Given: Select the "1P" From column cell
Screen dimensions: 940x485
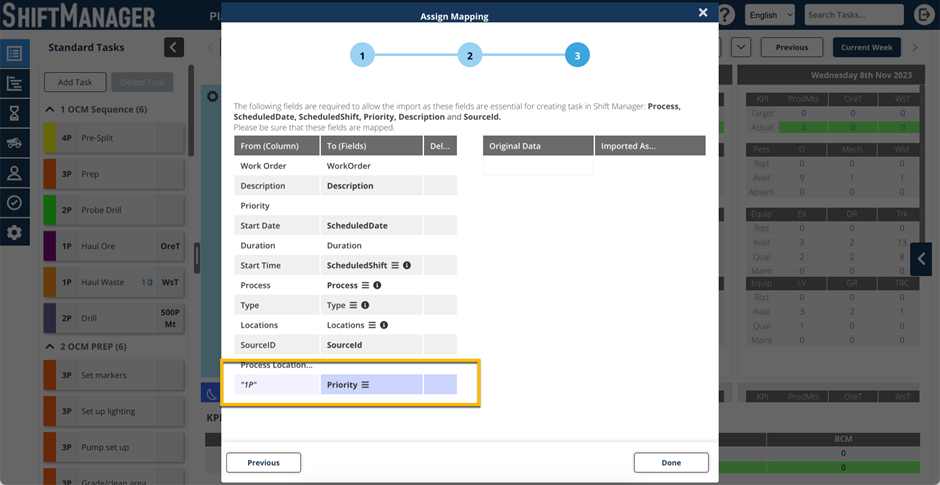Looking at the screenshot, I should 277,385.
